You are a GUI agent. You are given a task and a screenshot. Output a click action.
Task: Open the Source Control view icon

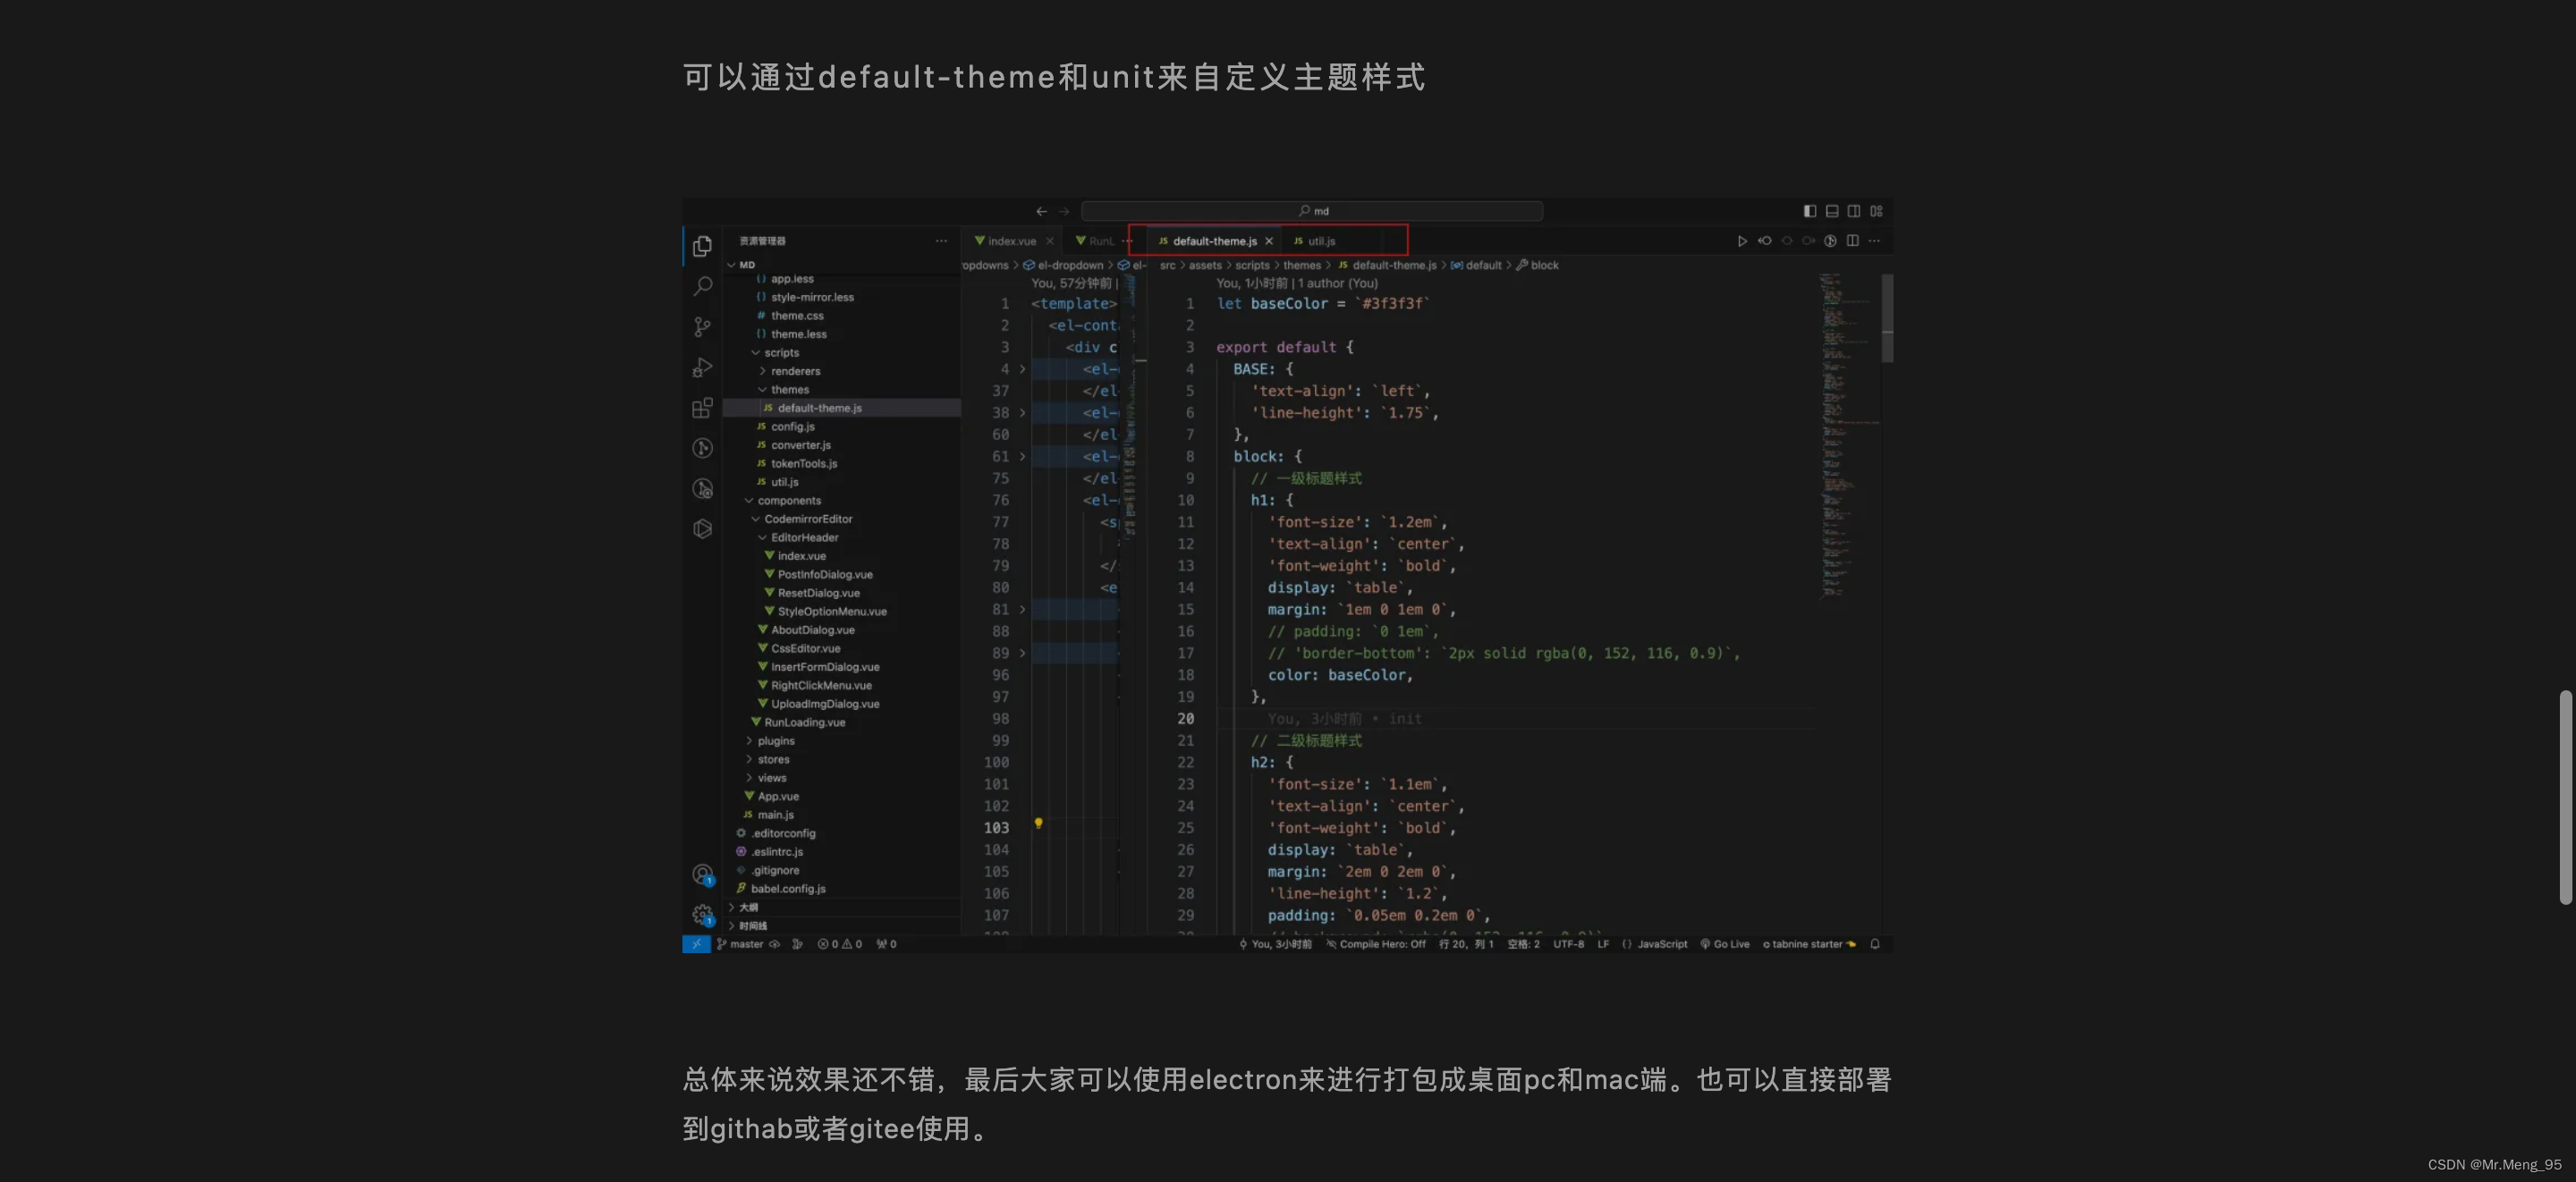(702, 327)
